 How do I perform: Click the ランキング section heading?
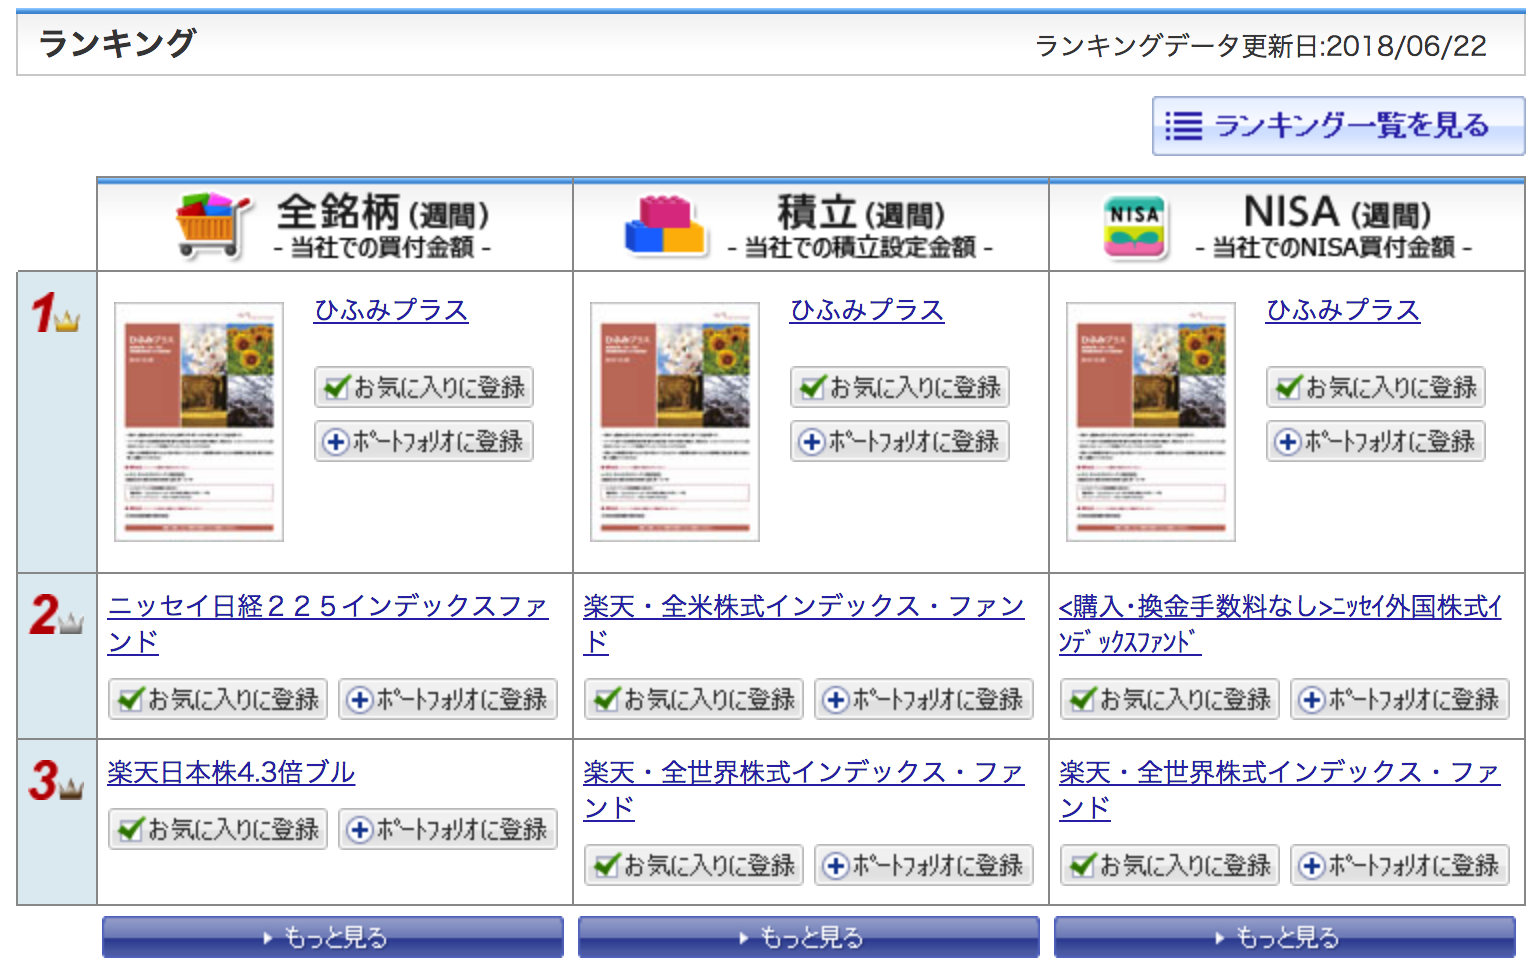(117, 43)
